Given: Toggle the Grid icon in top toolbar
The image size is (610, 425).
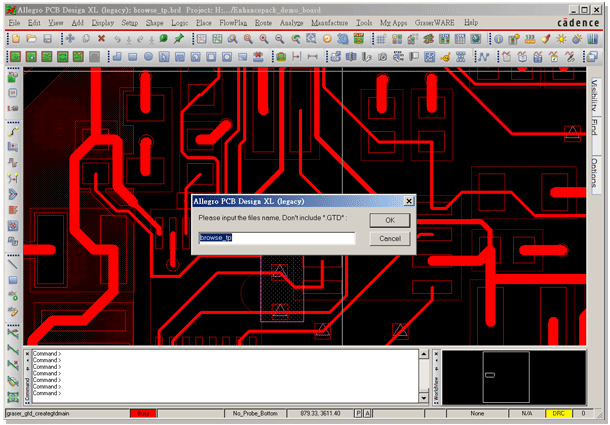Looking at the screenshot, I should (381, 39).
